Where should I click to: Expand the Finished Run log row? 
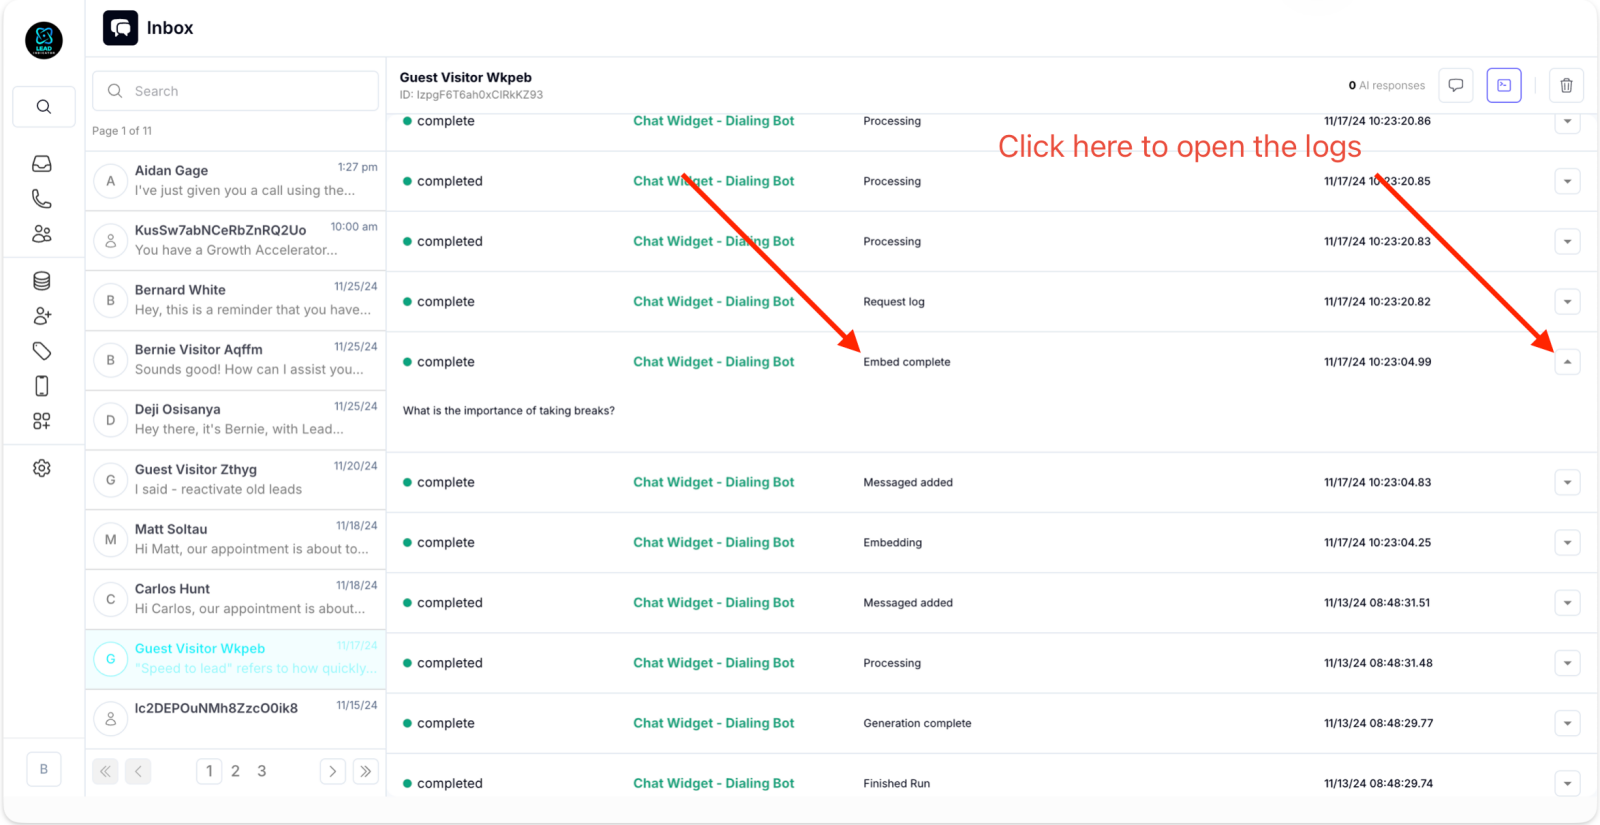1567,784
